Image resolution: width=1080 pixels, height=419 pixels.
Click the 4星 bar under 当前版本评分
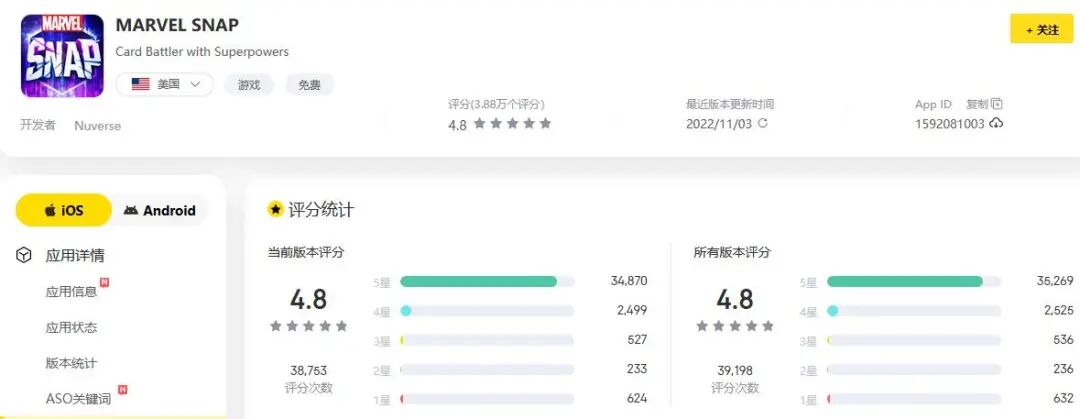pos(487,311)
